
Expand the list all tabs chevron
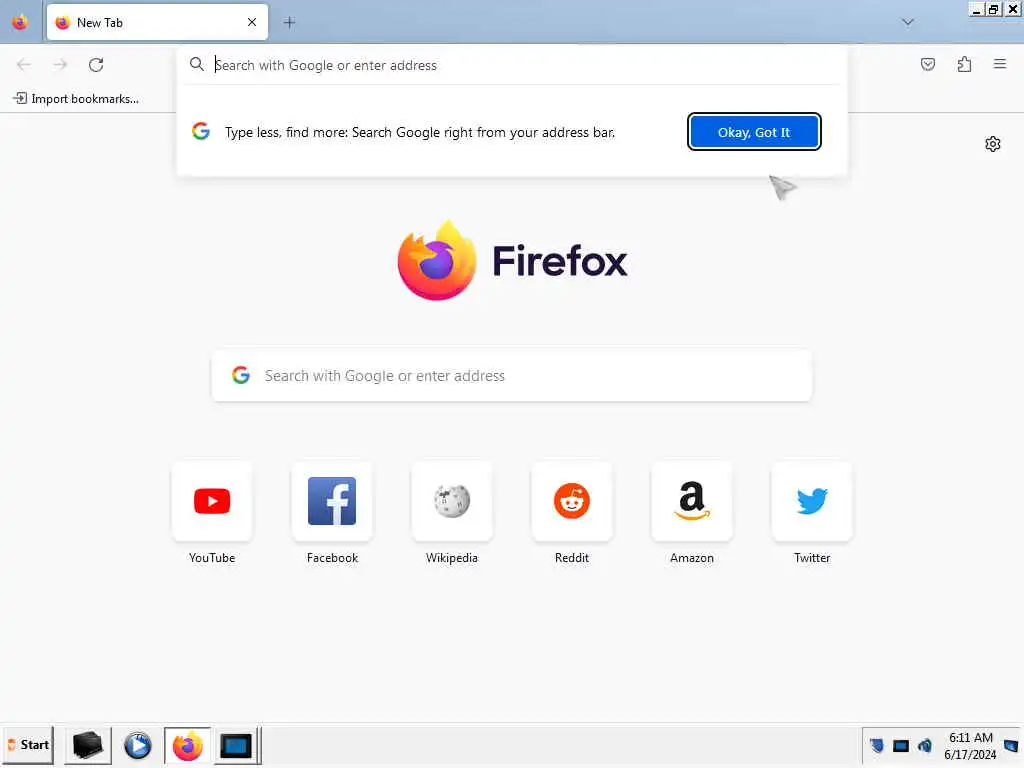[x=908, y=22]
